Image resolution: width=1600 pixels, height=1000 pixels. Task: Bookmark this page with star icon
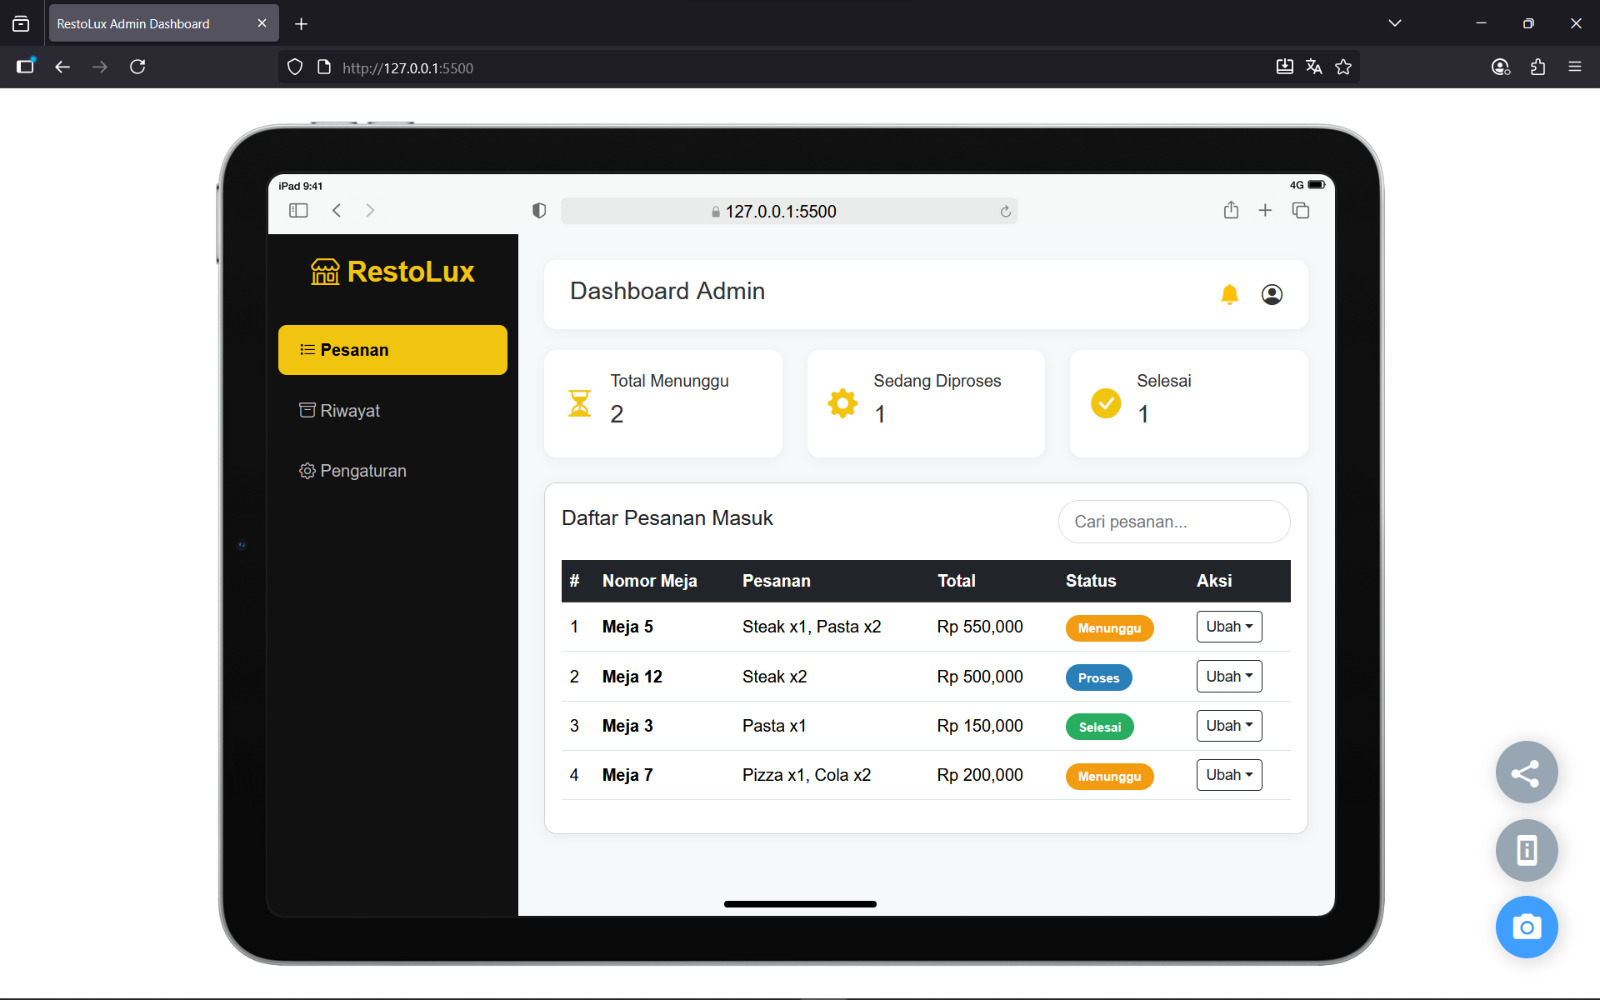(1343, 67)
